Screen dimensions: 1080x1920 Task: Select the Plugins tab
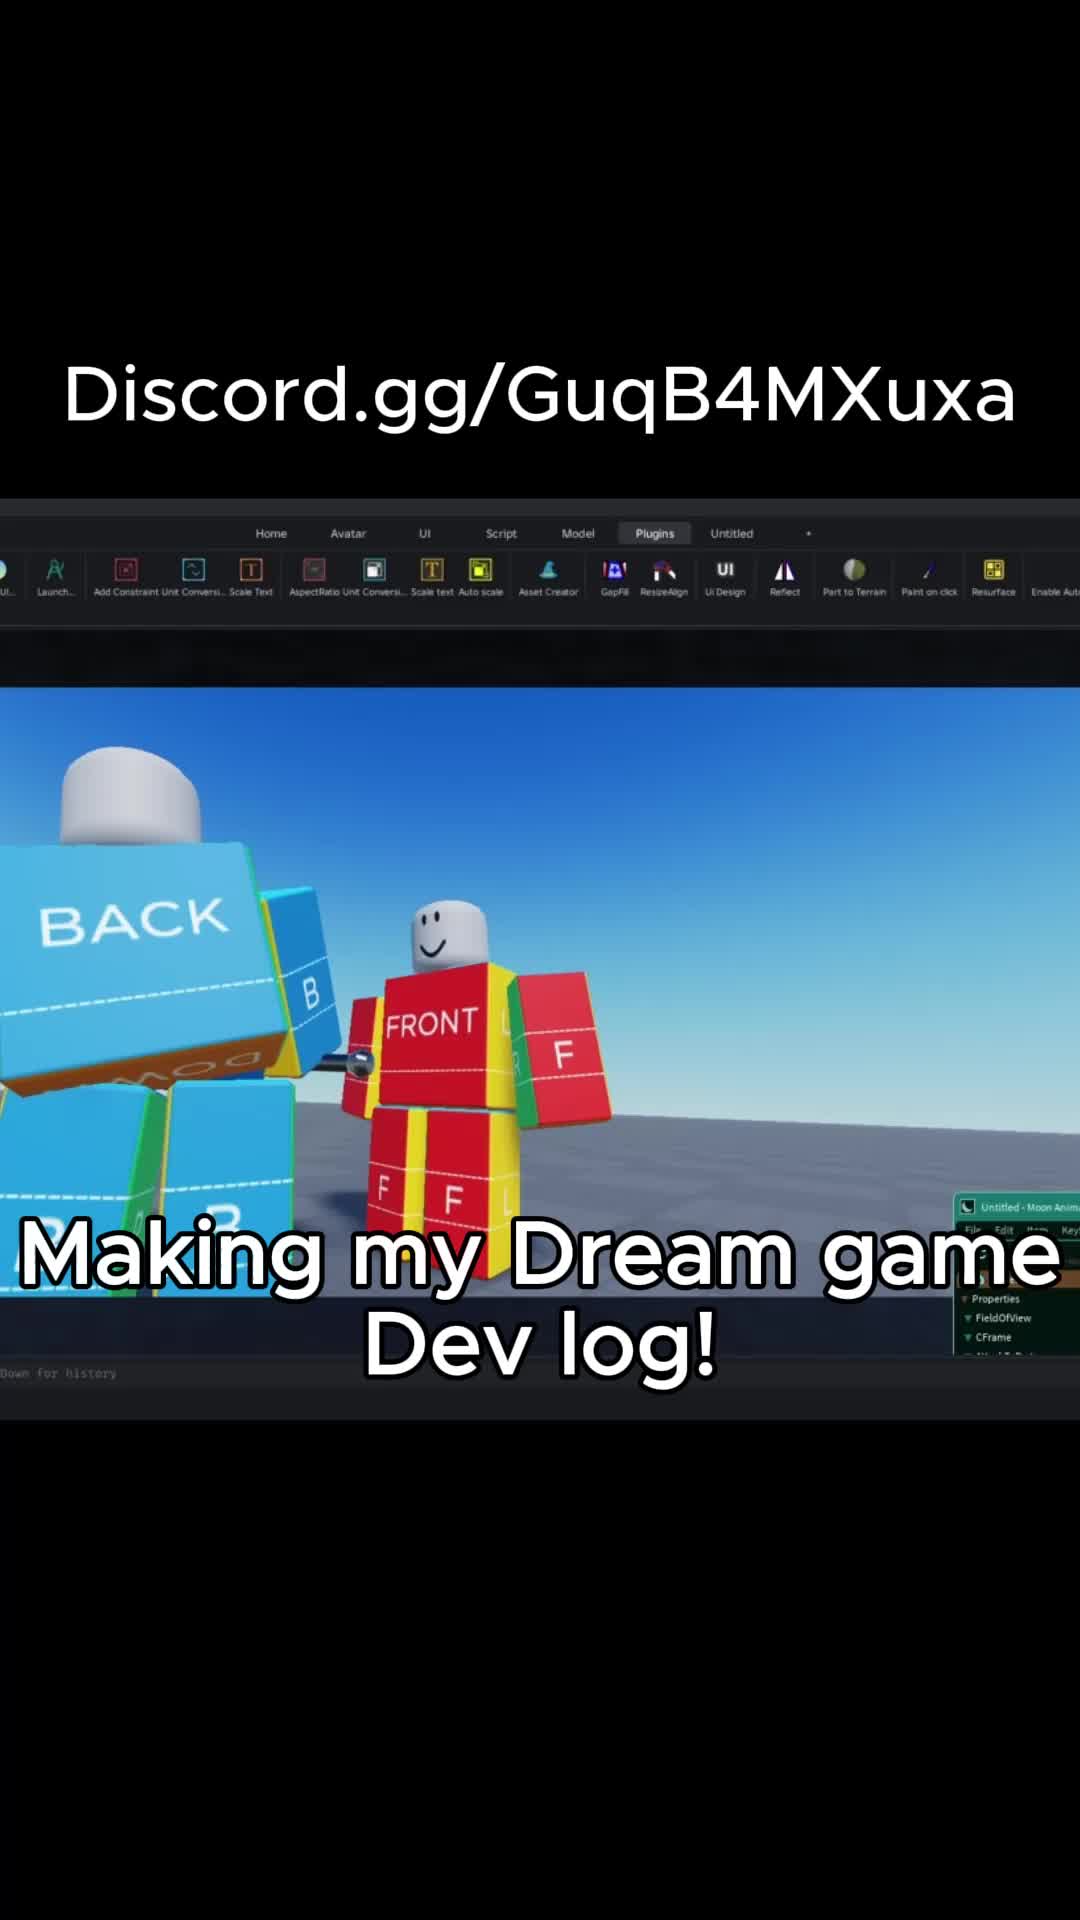click(655, 534)
